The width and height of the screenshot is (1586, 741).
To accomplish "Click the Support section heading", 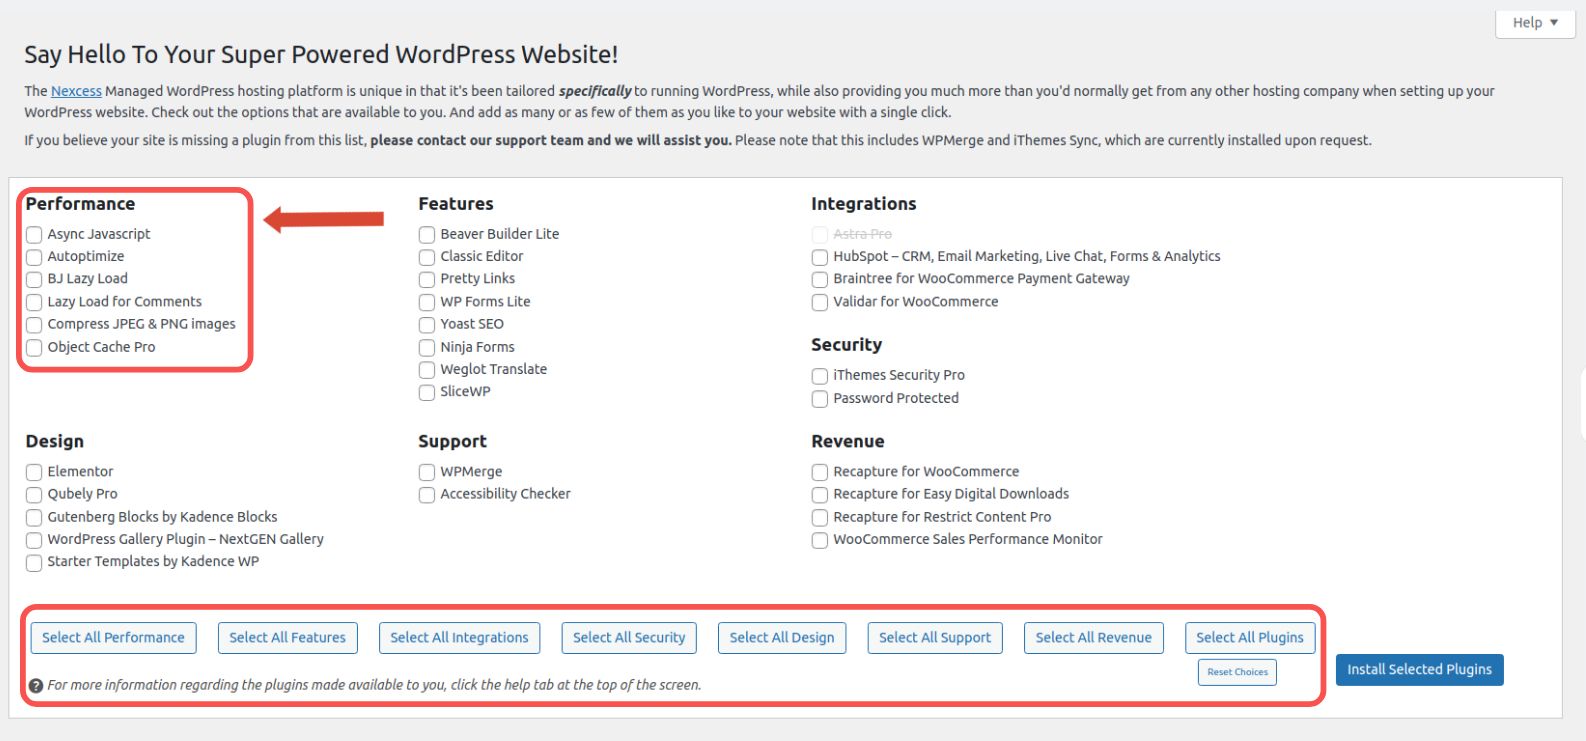I will tap(453, 442).
